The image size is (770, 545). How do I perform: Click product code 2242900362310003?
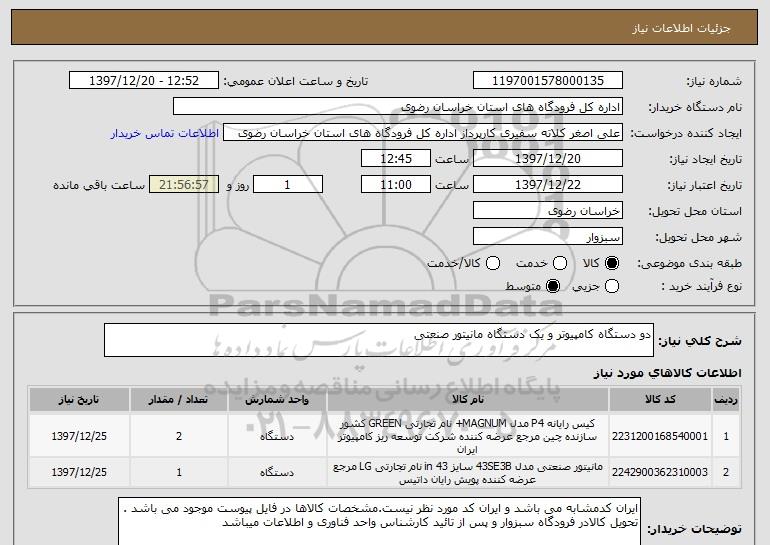pos(660,472)
